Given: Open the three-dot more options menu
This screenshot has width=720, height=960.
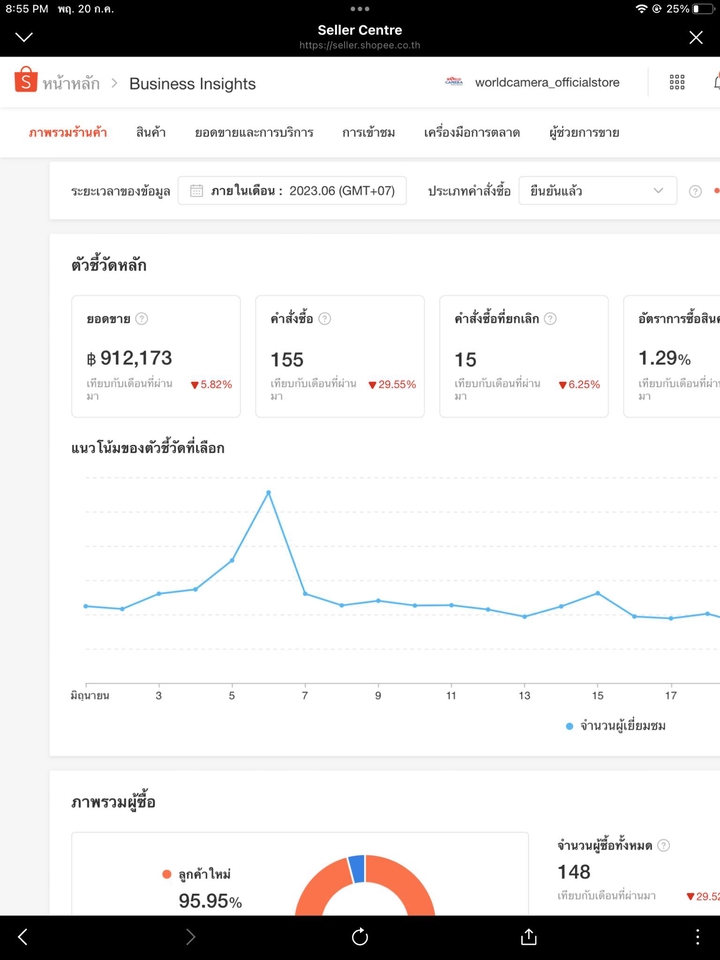Looking at the screenshot, I should point(697,936).
